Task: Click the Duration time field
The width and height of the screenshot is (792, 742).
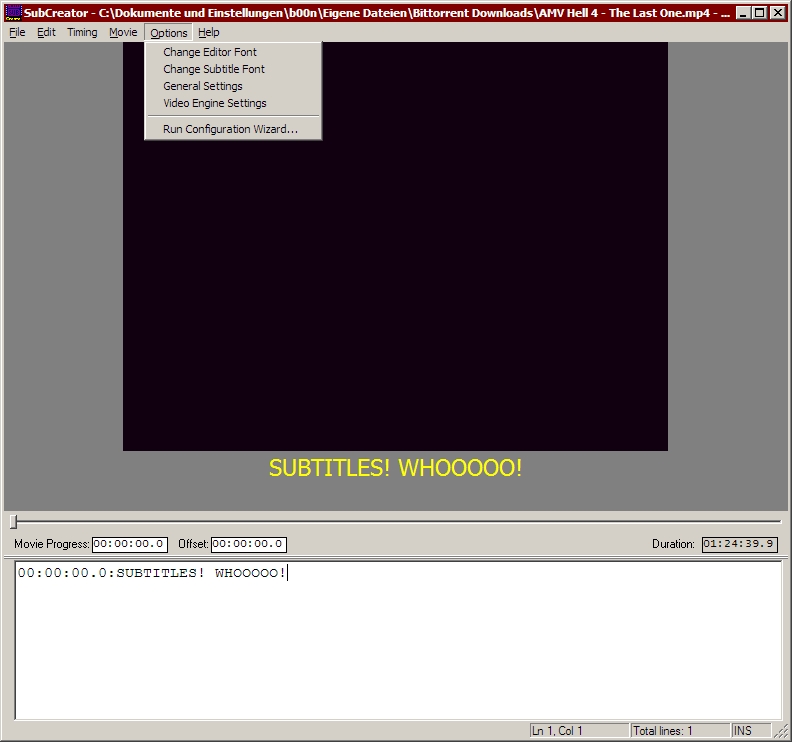Action: coord(739,545)
